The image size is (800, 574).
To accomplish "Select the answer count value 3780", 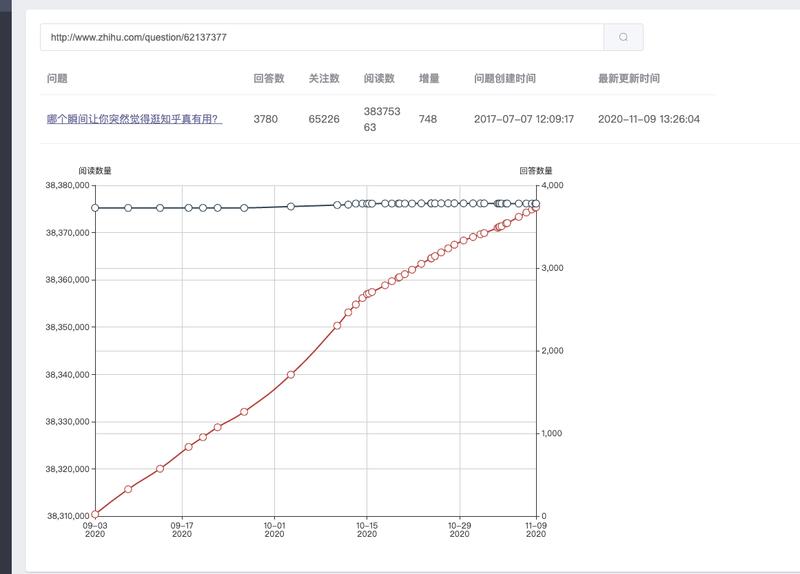I will click(266, 119).
